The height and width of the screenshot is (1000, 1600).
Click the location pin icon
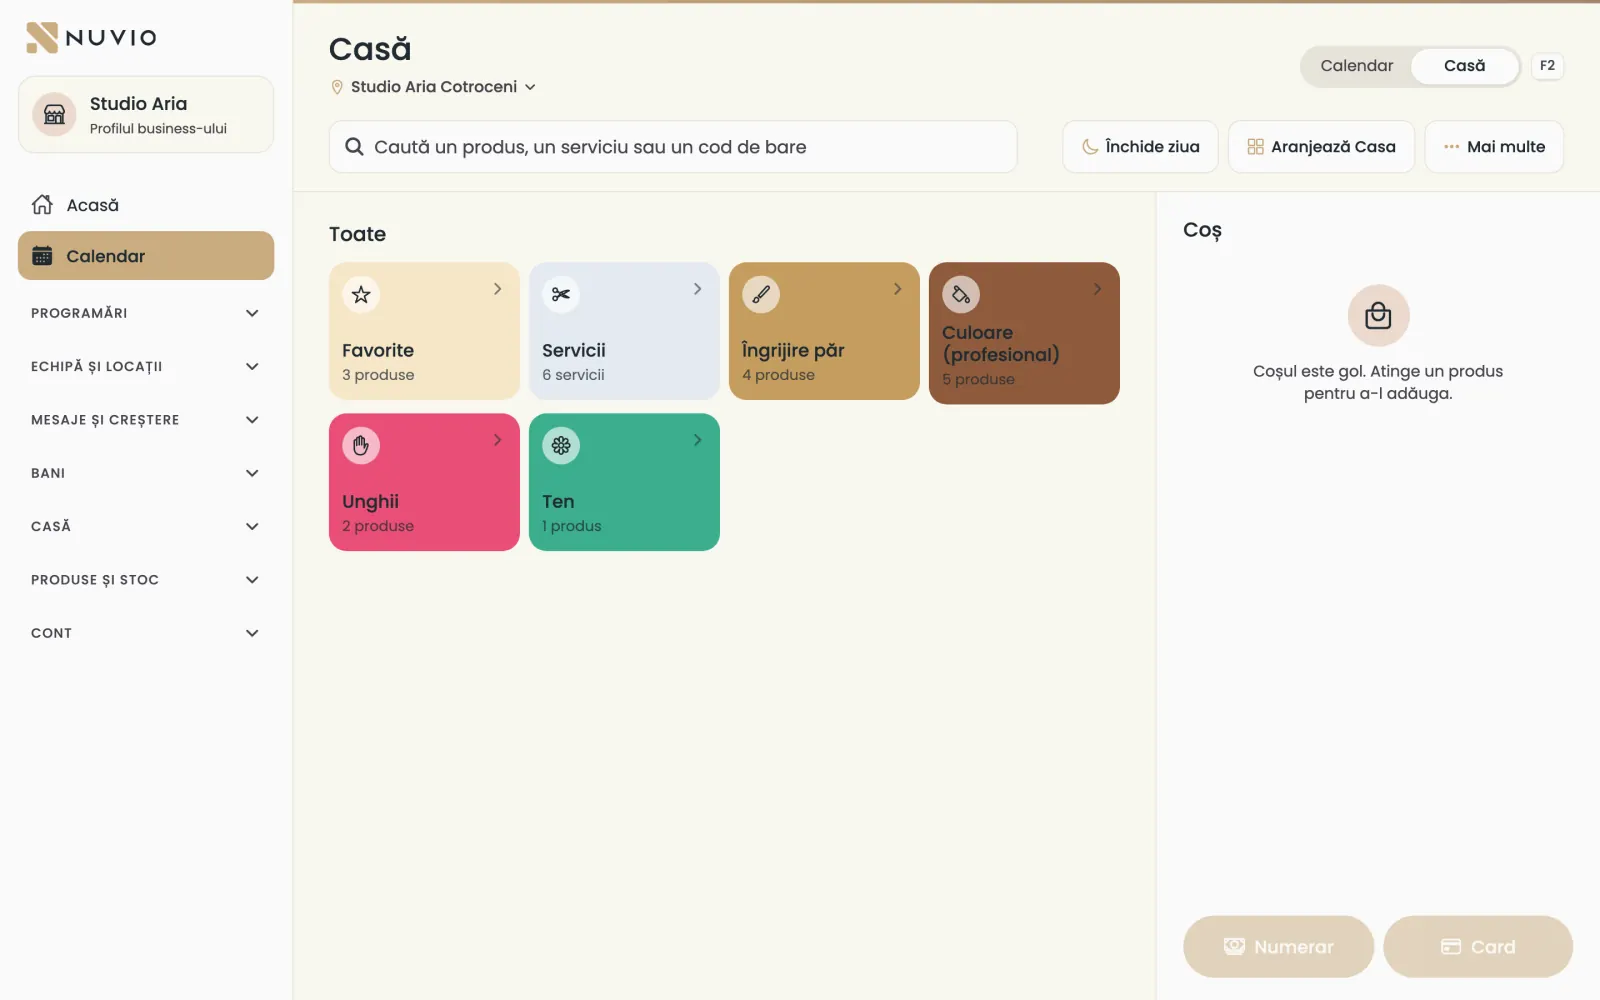coord(337,87)
